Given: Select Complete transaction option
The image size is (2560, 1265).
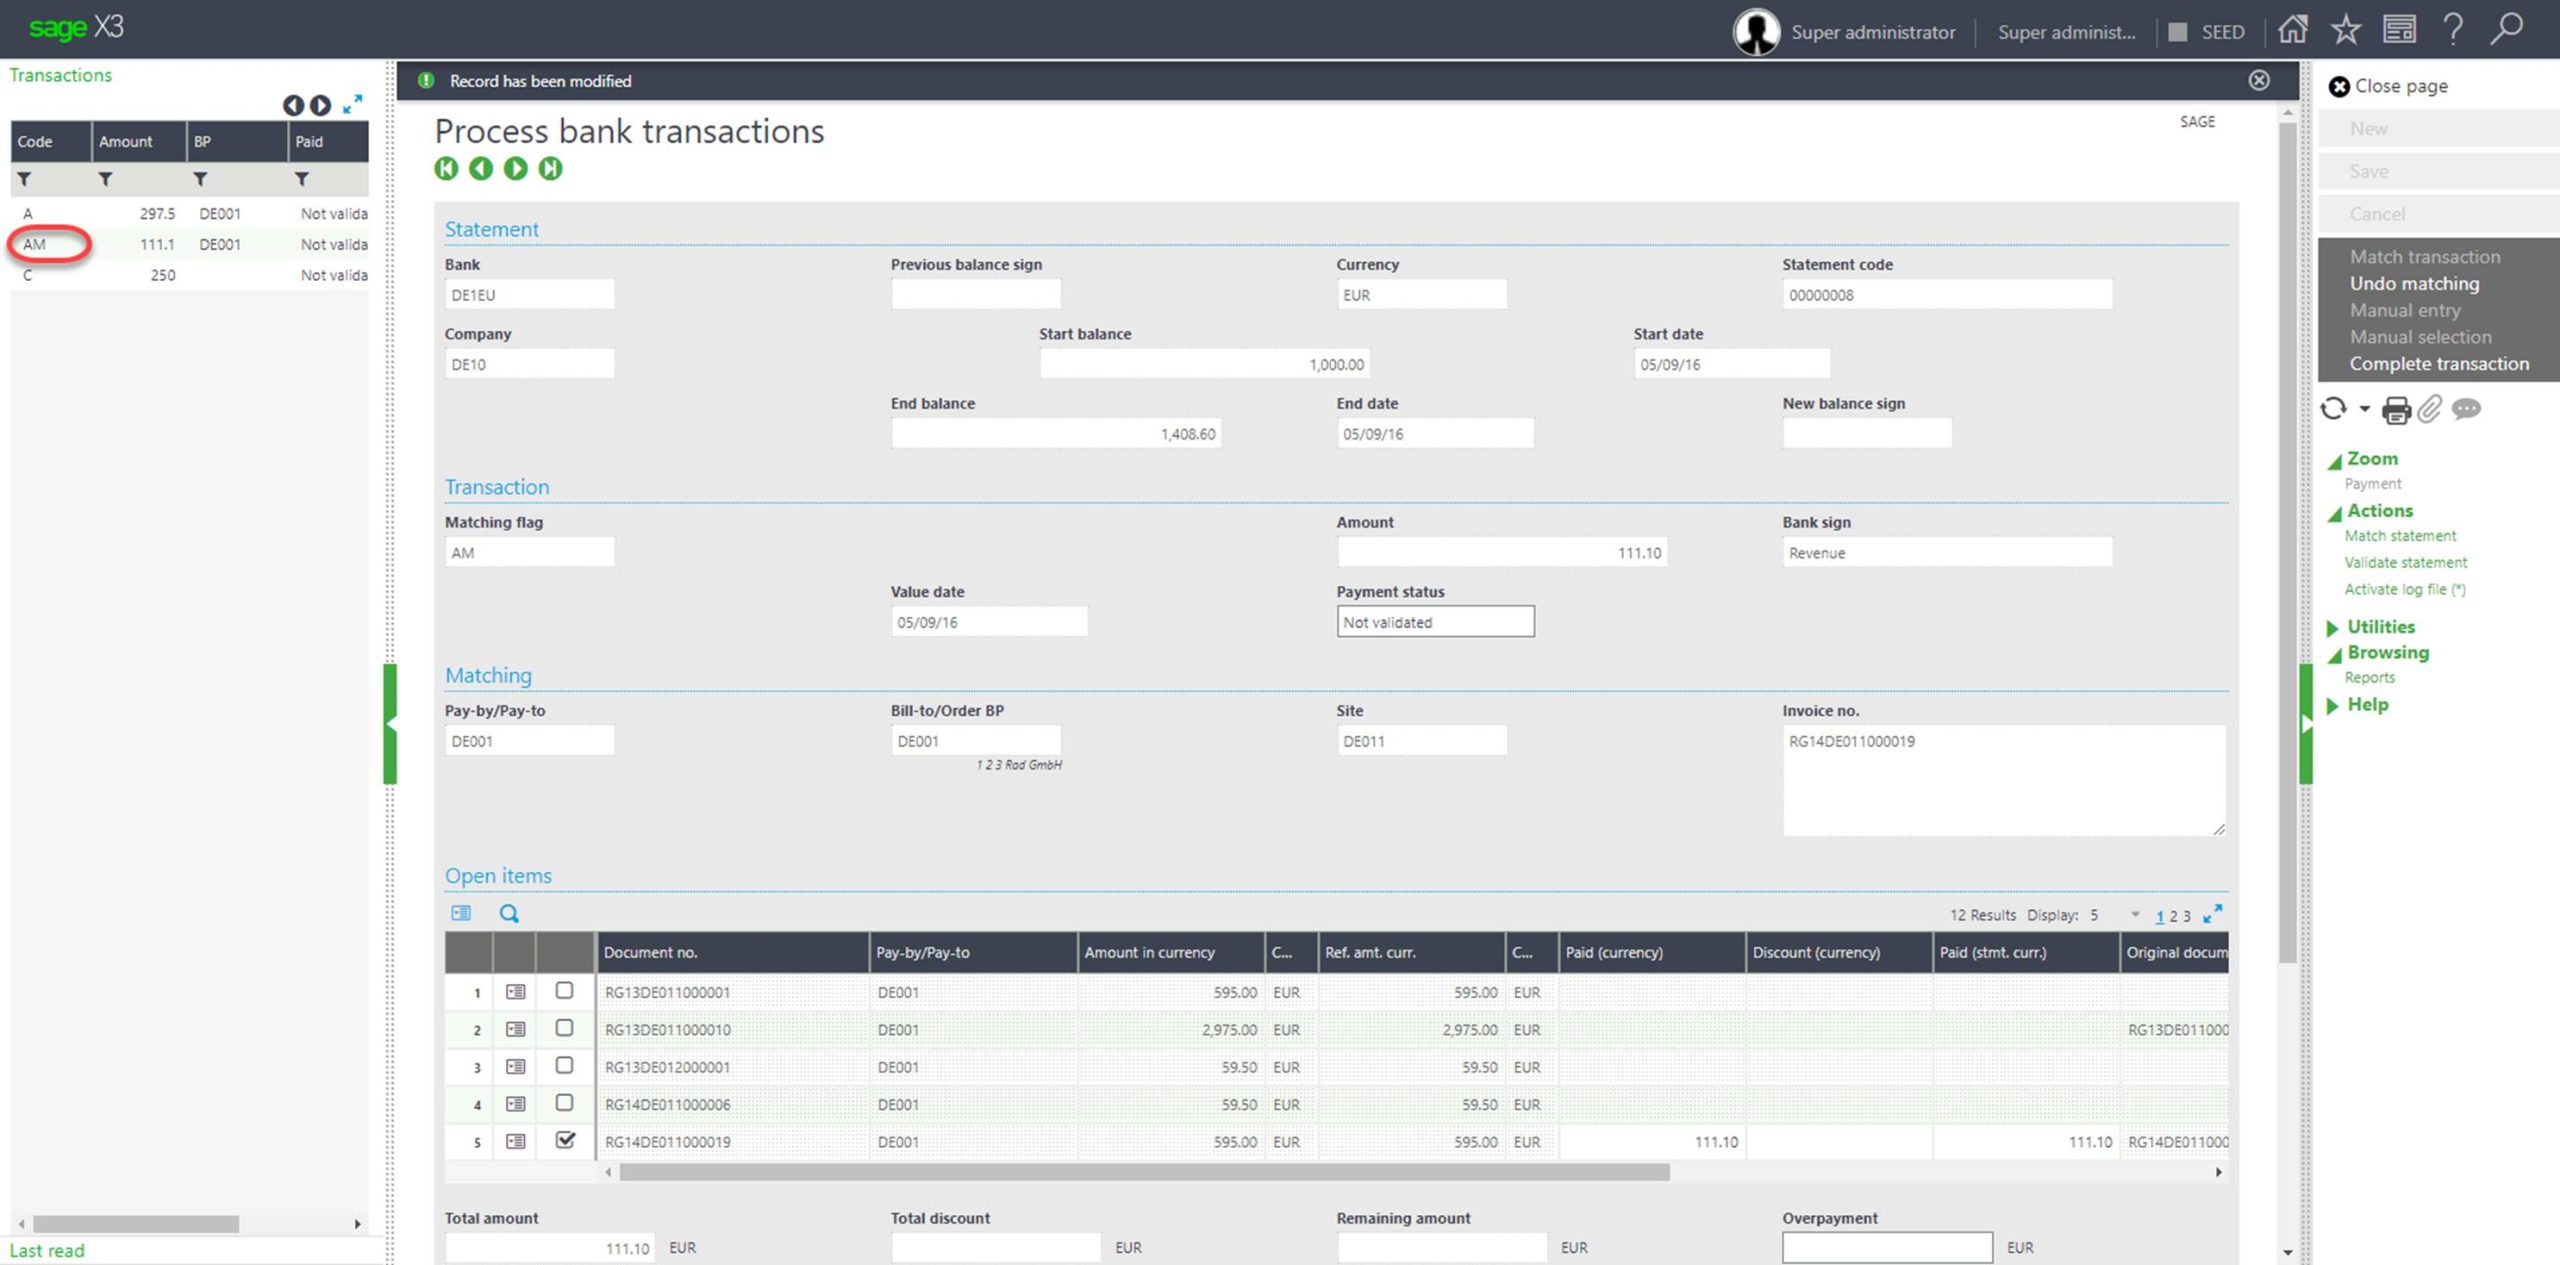Looking at the screenshot, I should (2438, 364).
